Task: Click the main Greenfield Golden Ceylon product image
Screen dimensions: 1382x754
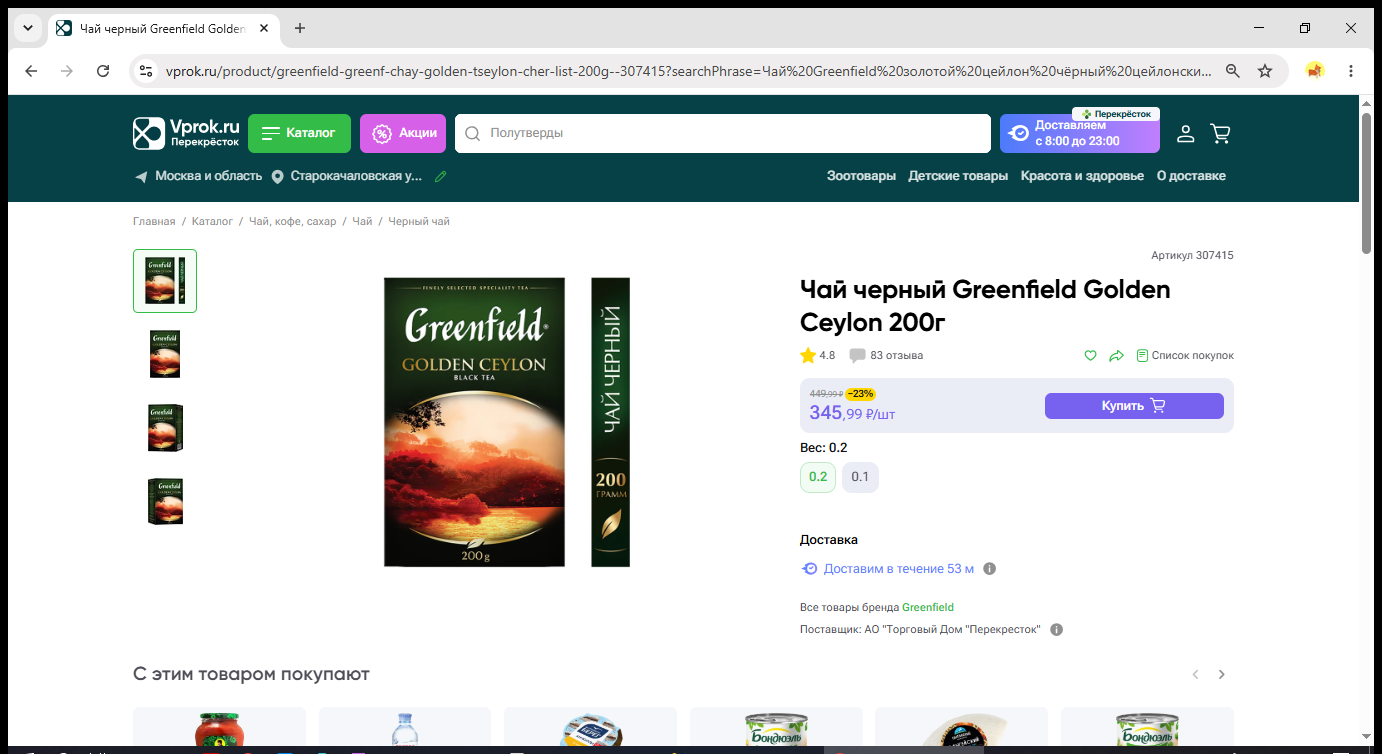Action: pos(507,422)
